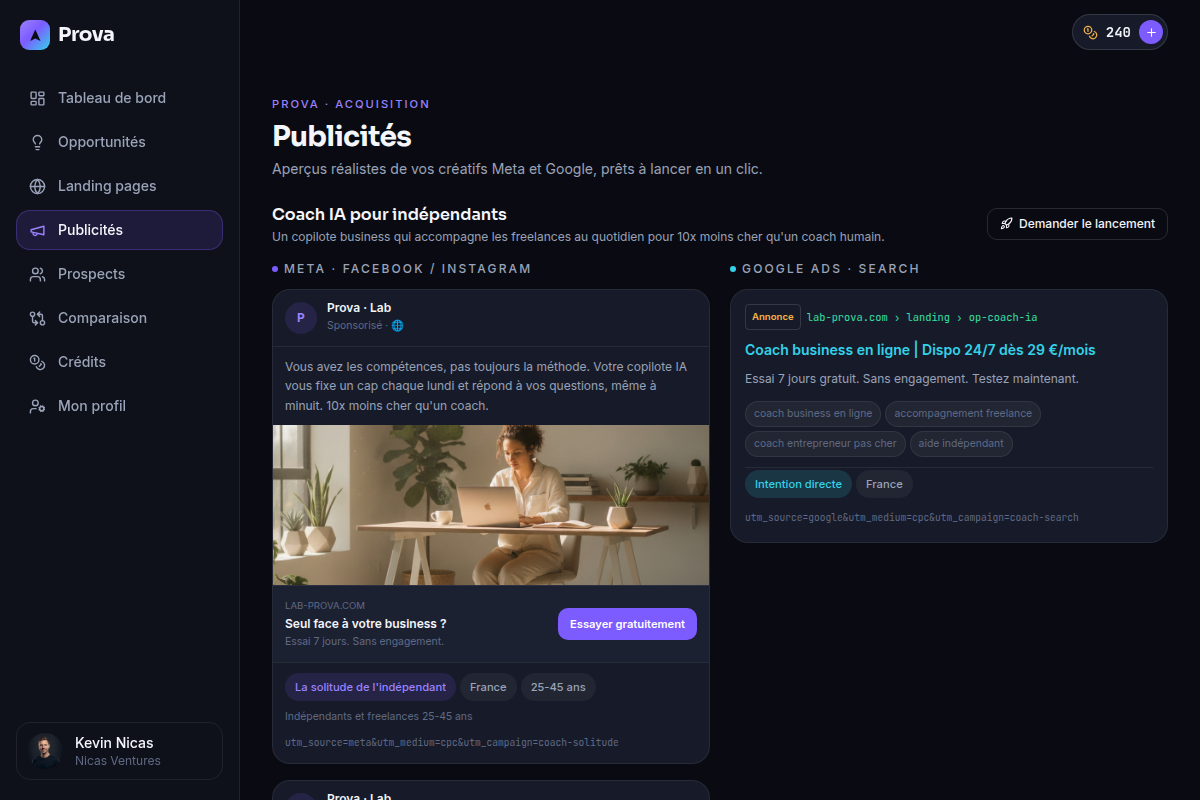Image resolution: width=1200 pixels, height=800 pixels.
Task: Open Kevin Nicas account card
Action: (119, 751)
